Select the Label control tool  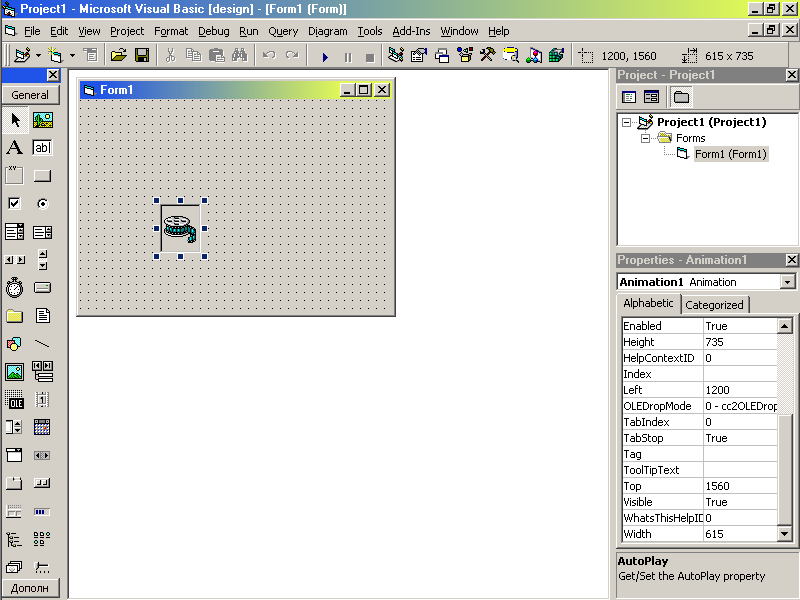point(15,147)
